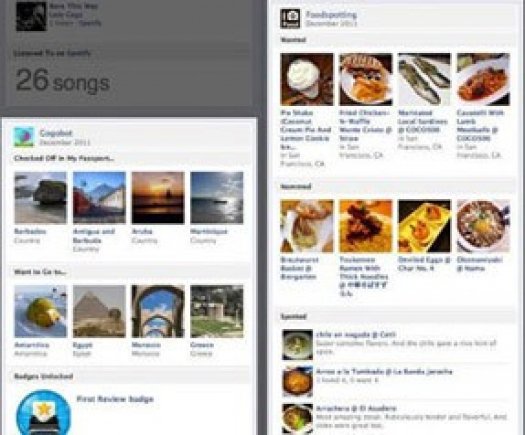Open the Martinique seascape thumbnail
The width and height of the screenshot is (525, 435).
click(217, 198)
